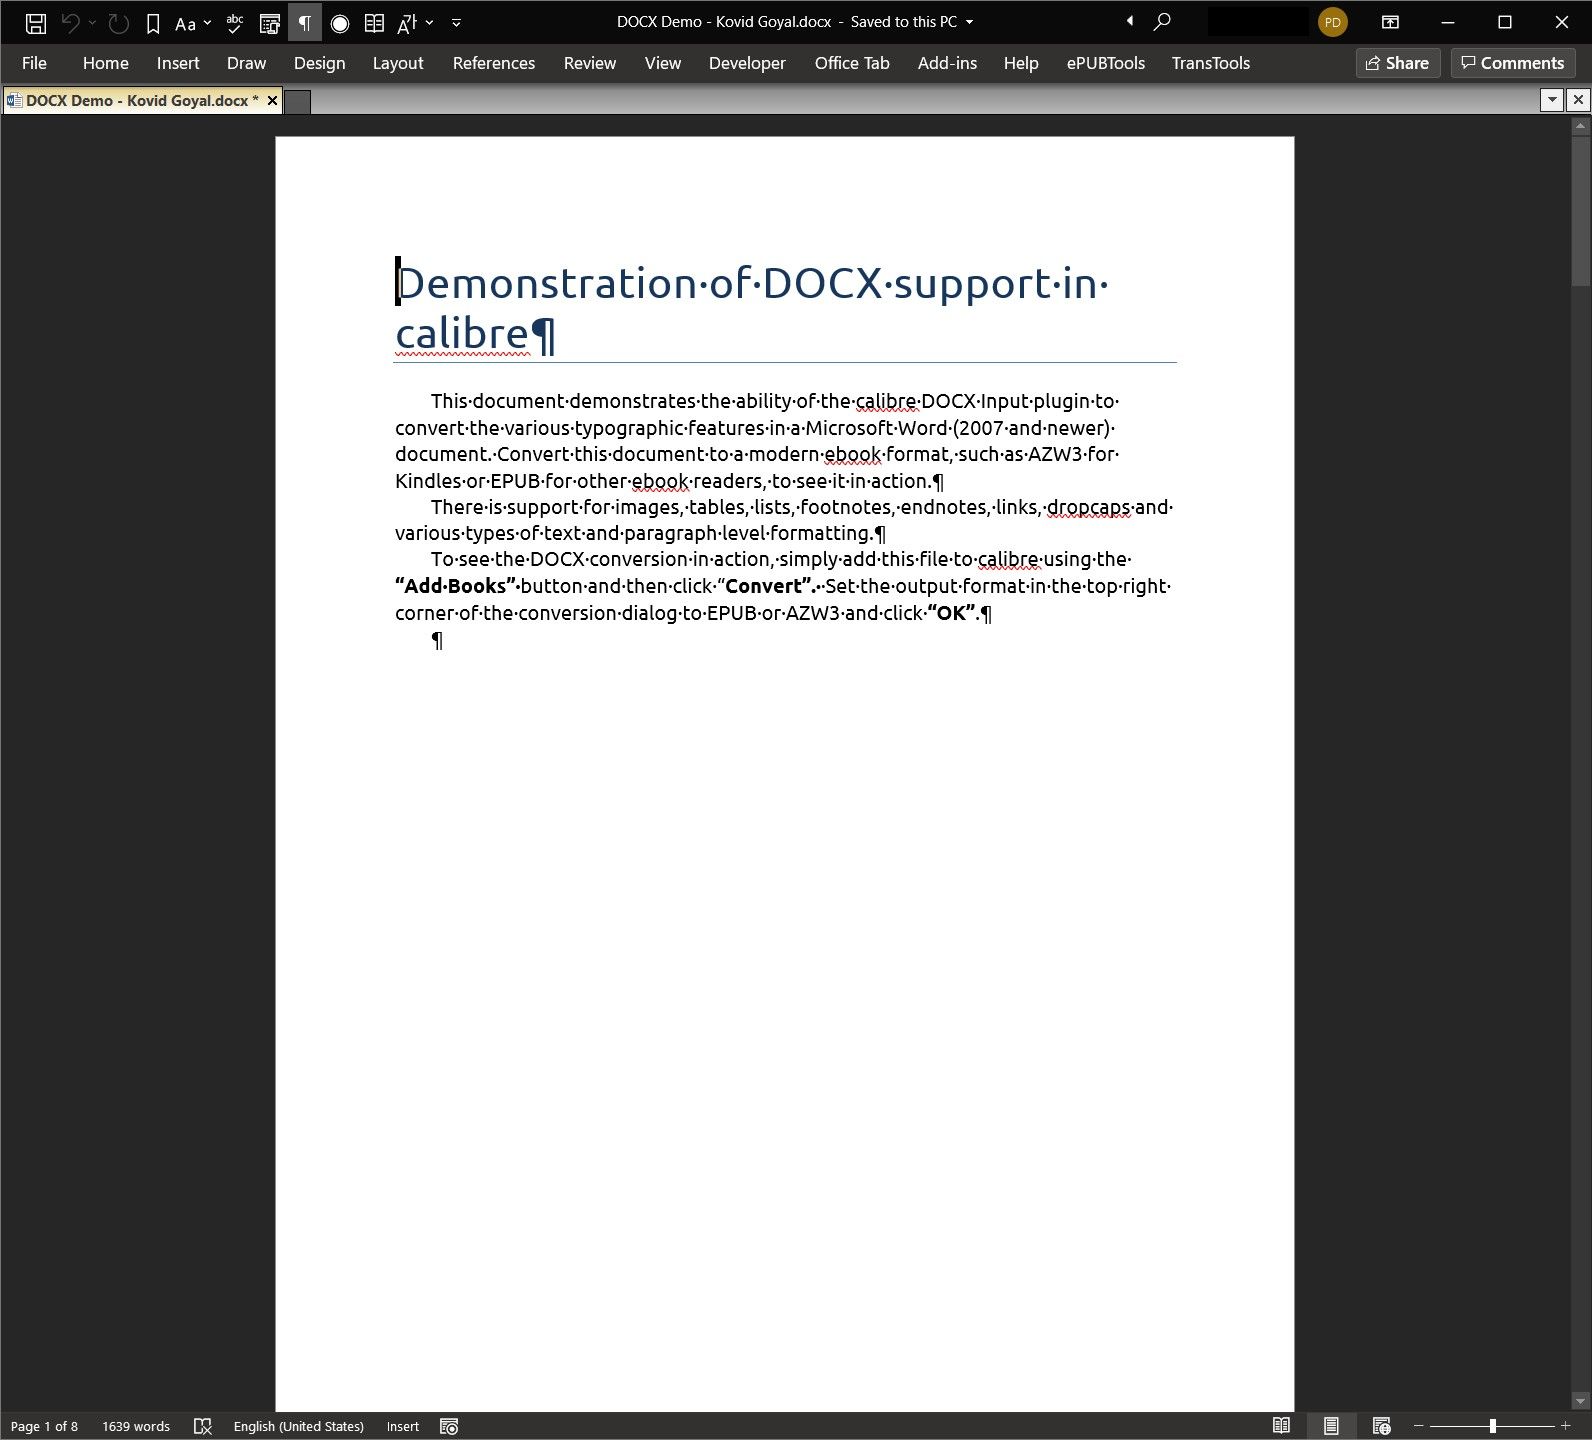Open the ePUBTools ribbon tab
1592x1440 pixels.
pyautogui.click(x=1106, y=63)
